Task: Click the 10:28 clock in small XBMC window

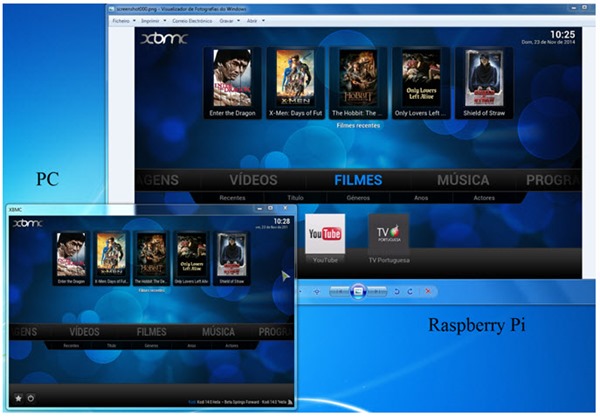Action: pyautogui.click(x=282, y=221)
